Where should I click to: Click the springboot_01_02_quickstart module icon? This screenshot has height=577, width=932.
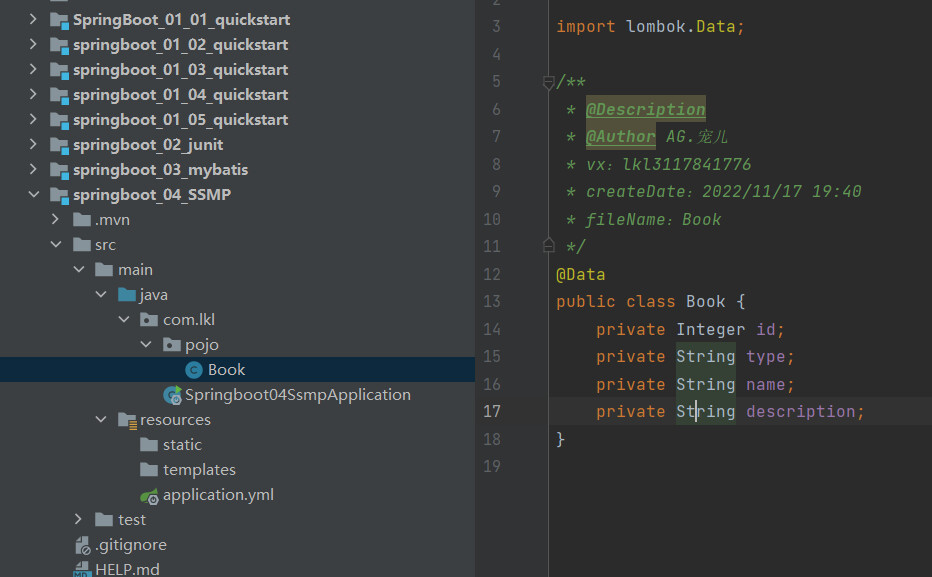[x=59, y=46]
